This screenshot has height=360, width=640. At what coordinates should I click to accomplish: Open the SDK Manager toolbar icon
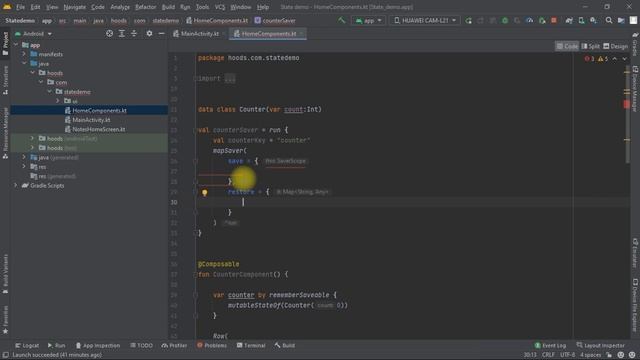(593, 20)
